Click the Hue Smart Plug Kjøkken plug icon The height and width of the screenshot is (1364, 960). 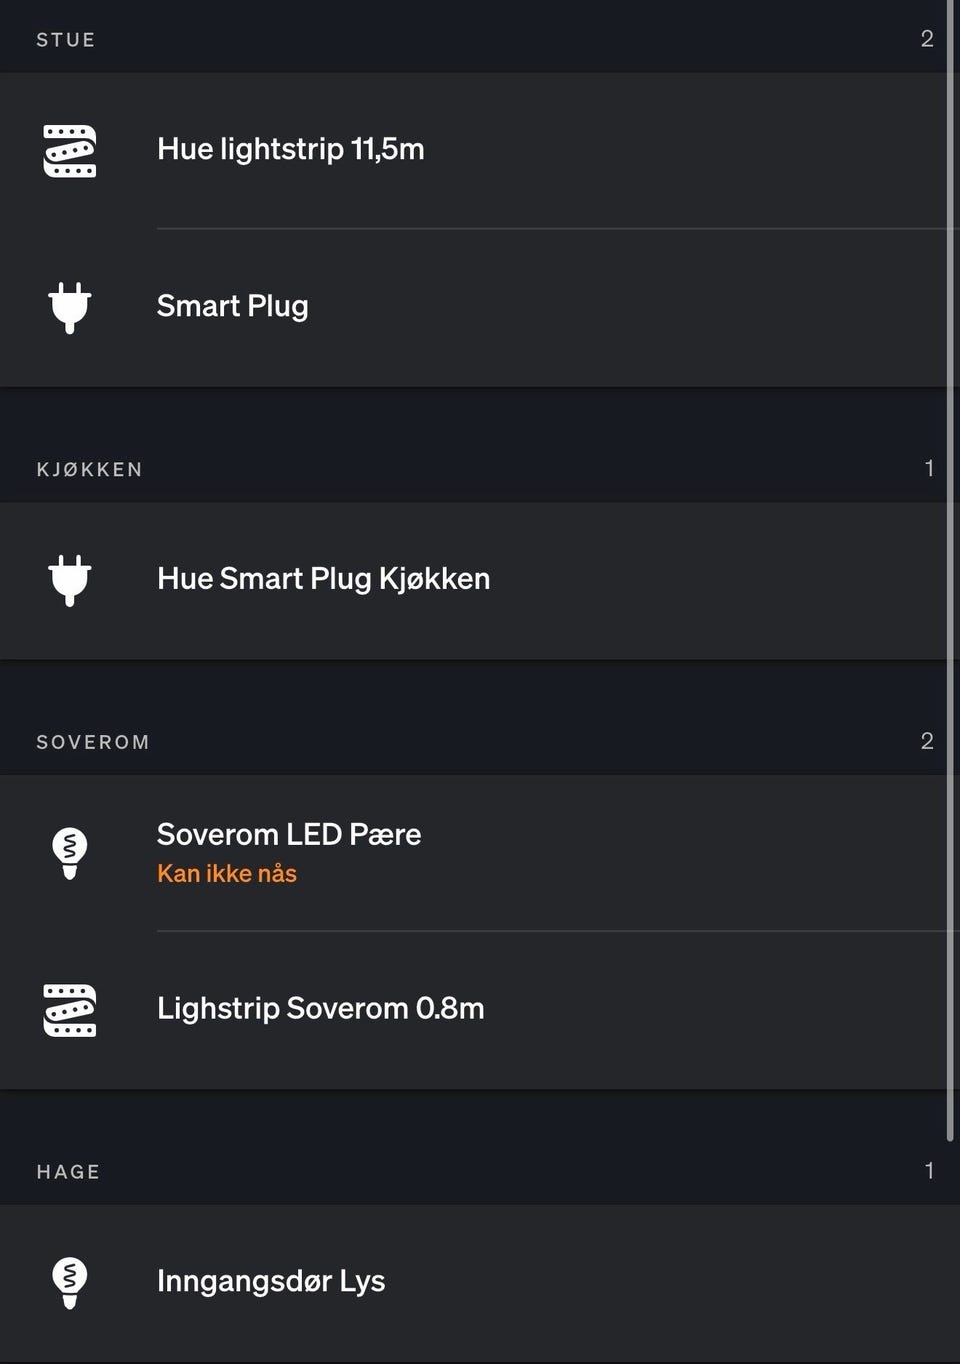click(70, 580)
